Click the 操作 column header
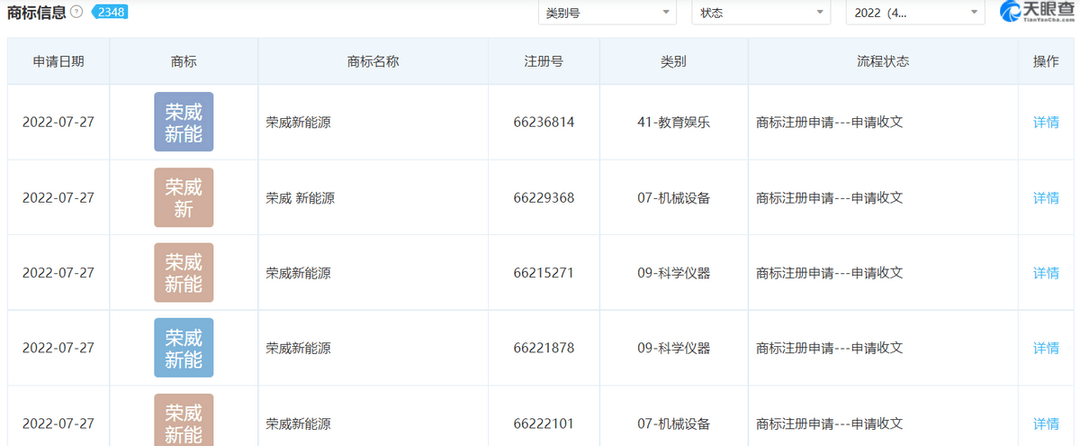The image size is (1080, 446). click(x=1046, y=61)
